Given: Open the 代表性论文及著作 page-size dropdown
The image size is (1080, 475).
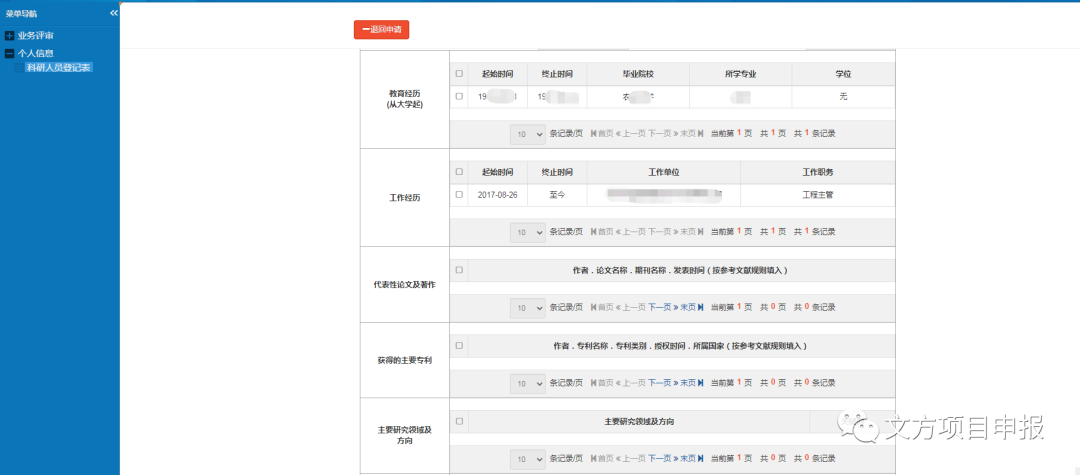Looking at the screenshot, I should [528, 308].
